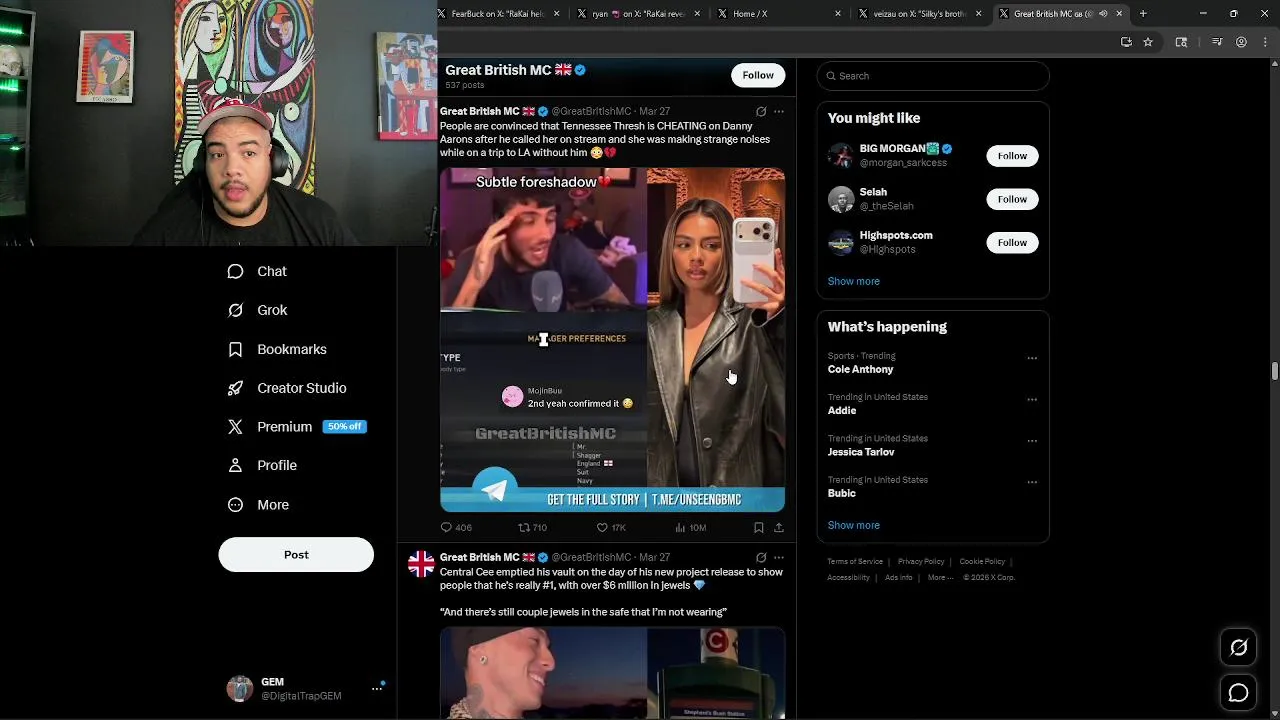Image resolution: width=1280 pixels, height=720 pixels.
Task: Open the Cookie Policy link
Action: 982,562
